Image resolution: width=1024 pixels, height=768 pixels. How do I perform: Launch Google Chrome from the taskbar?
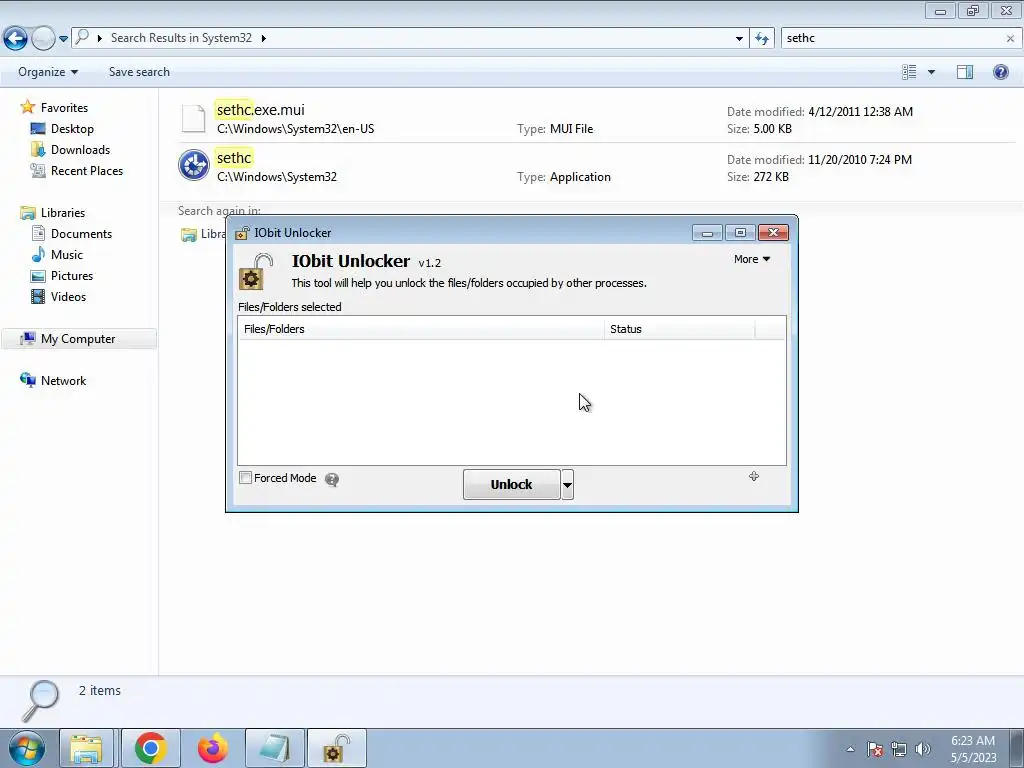coord(151,748)
